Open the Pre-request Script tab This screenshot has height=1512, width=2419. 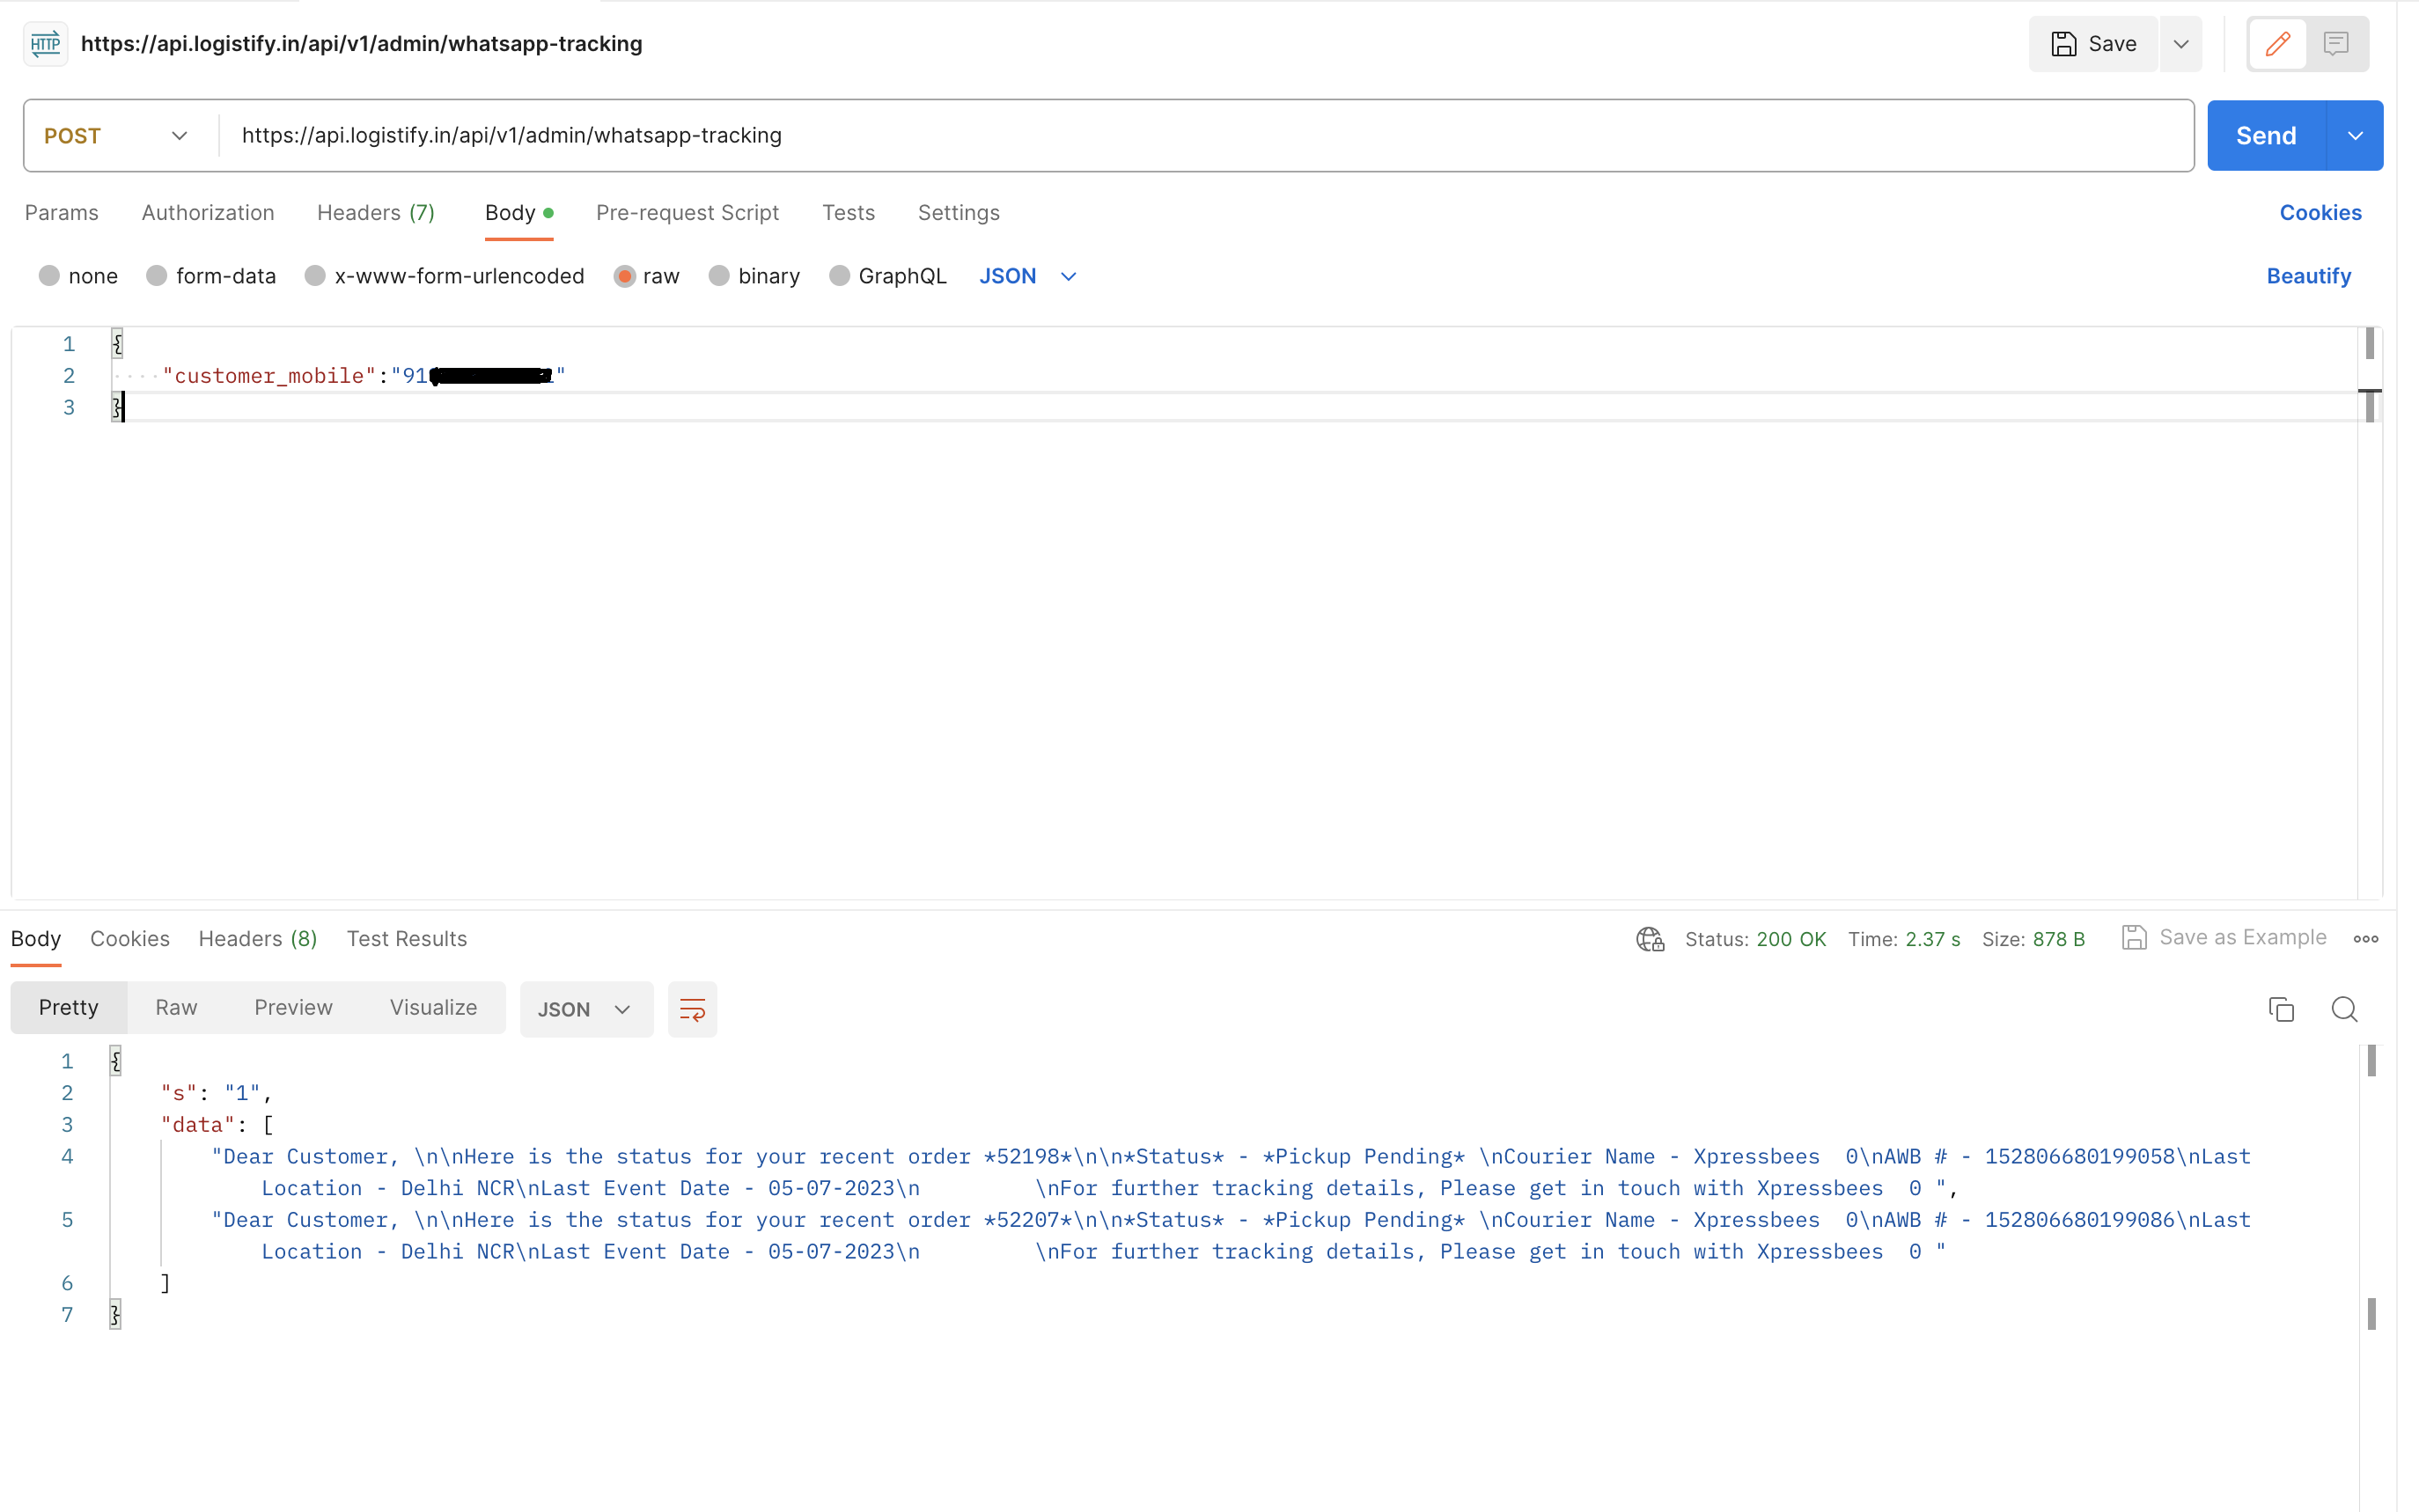coord(687,213)
